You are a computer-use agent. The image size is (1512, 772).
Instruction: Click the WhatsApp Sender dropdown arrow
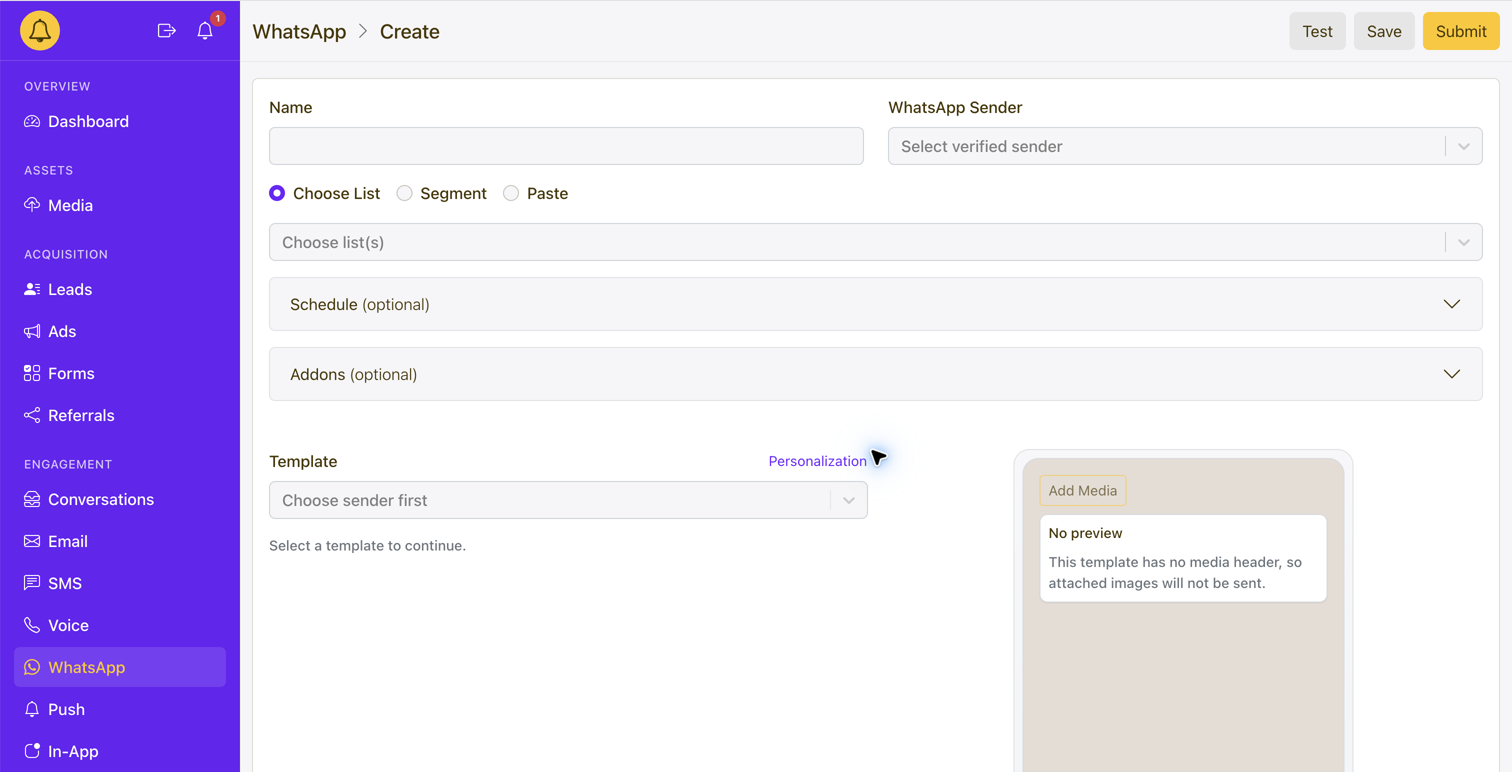[x=1464, y=146]
